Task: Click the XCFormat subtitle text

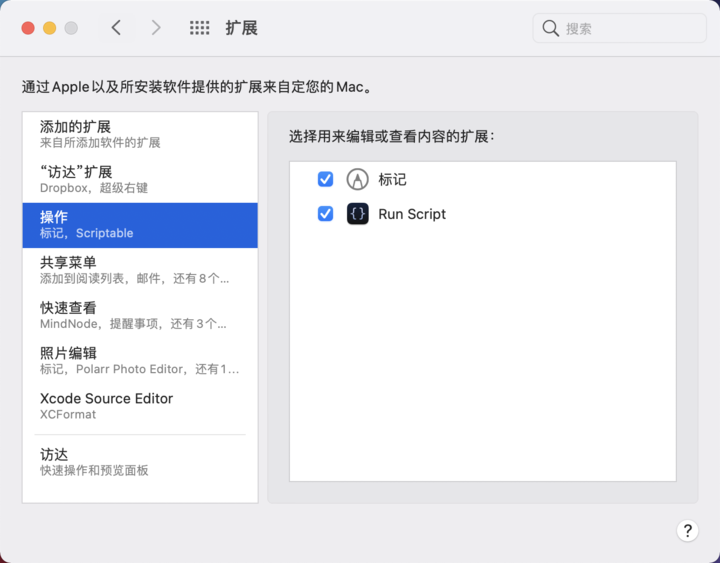Action: (68, 415)
